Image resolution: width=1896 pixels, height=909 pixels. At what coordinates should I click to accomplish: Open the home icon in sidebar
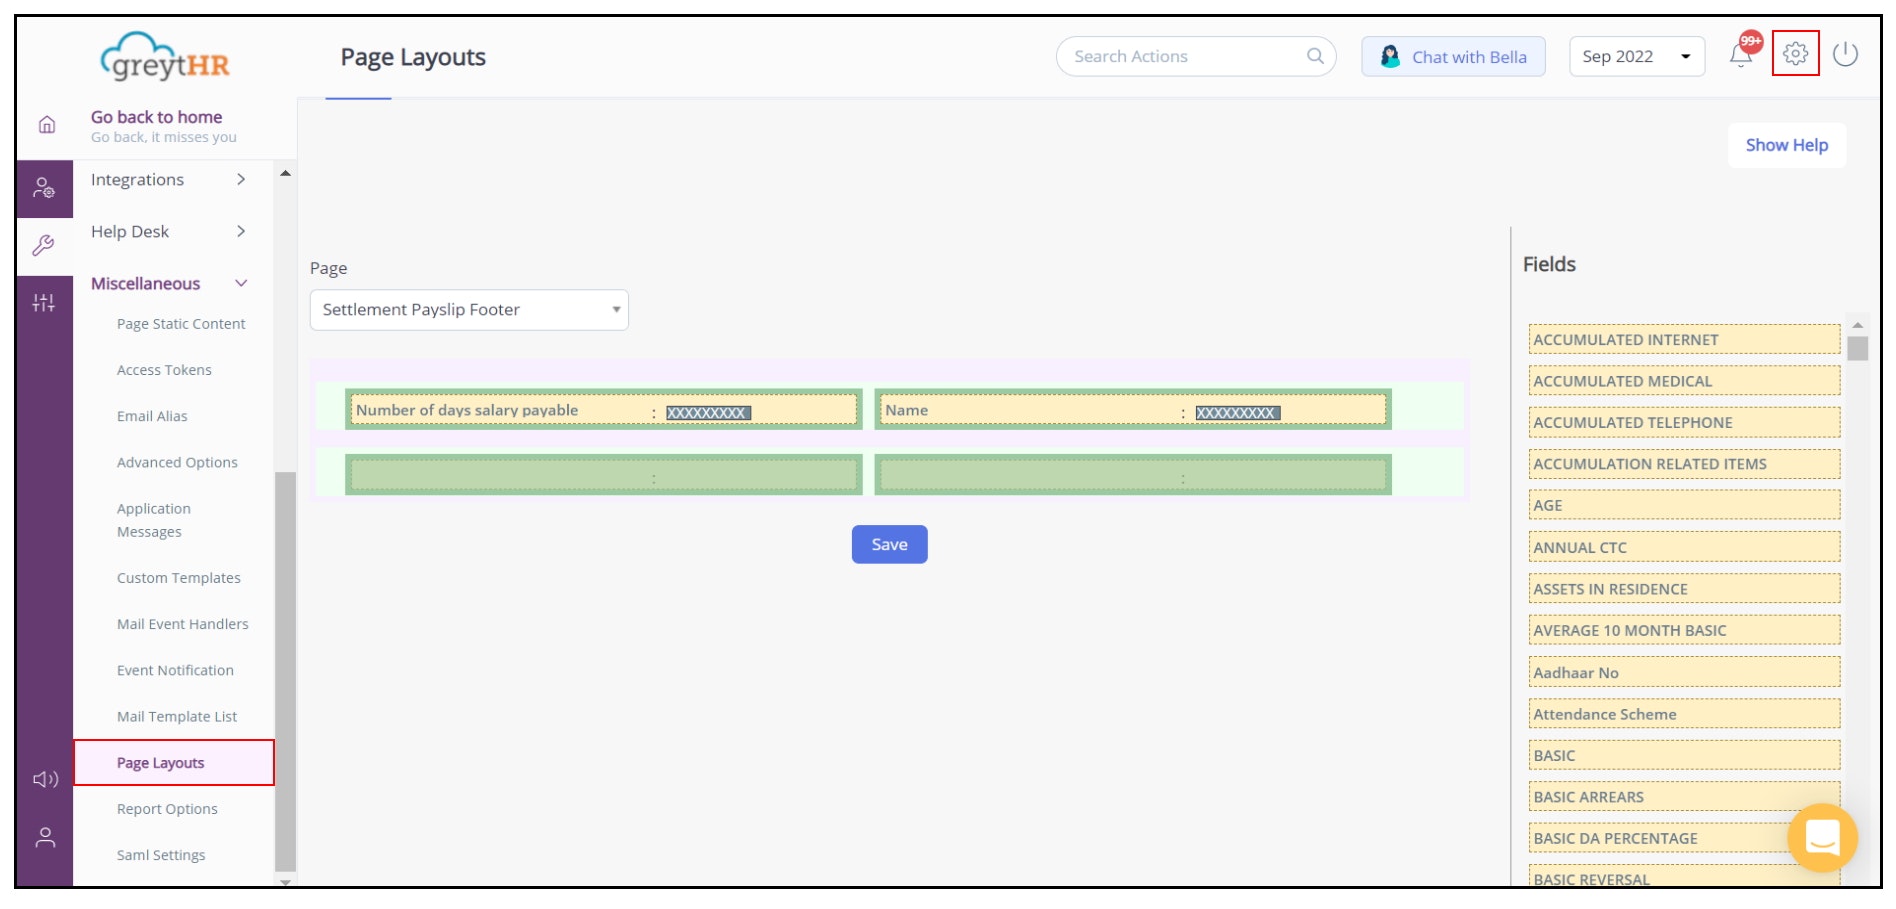point(46,125)
